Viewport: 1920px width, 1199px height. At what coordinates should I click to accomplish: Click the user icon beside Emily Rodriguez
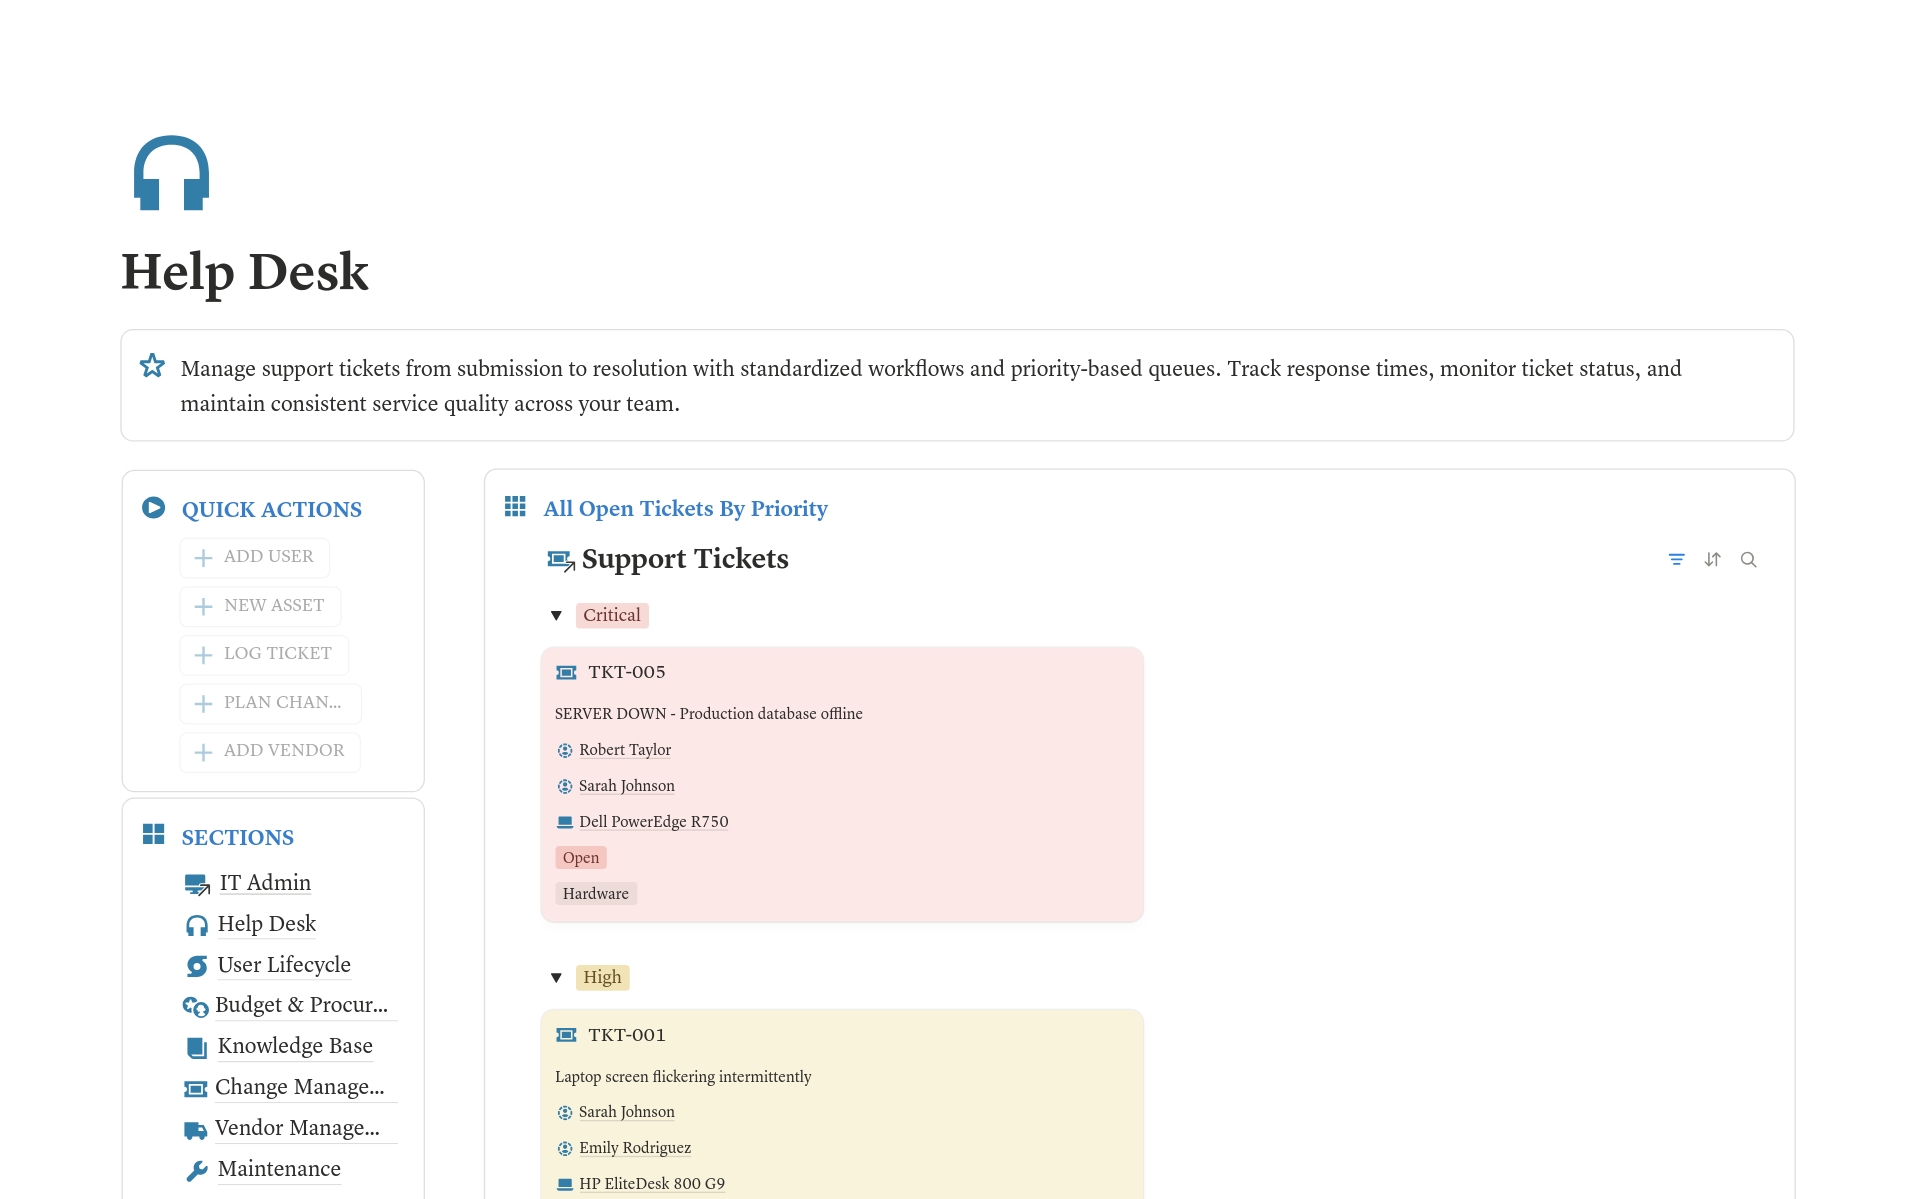click(565, 1148)
